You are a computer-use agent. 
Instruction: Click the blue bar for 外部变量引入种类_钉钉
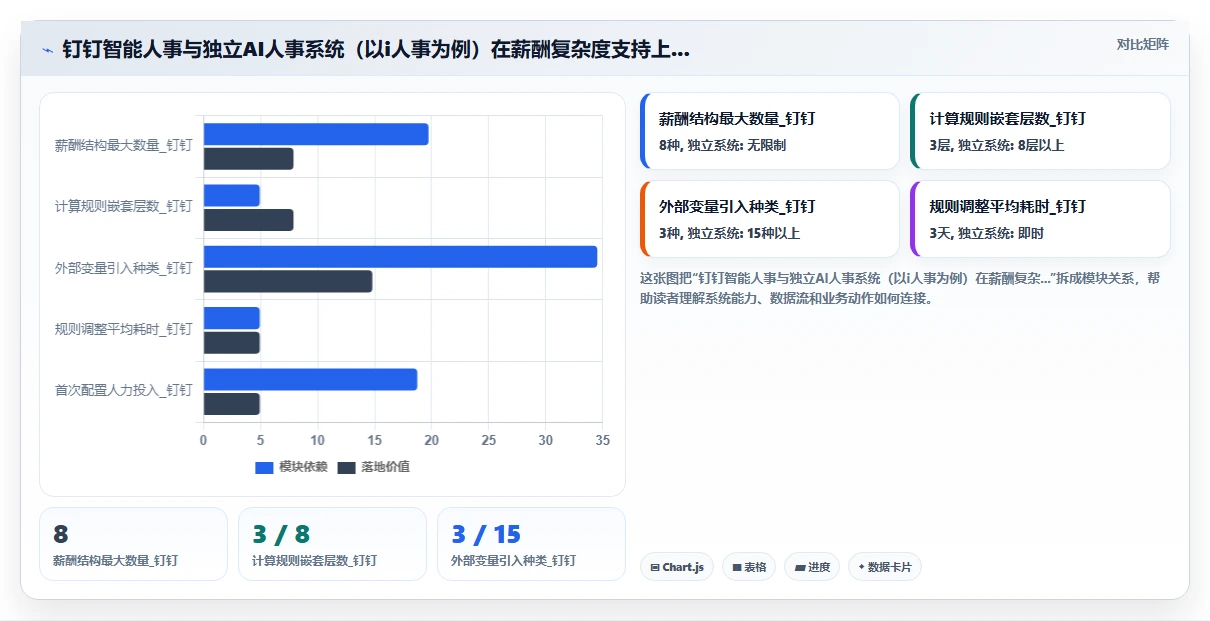(400, 256)
